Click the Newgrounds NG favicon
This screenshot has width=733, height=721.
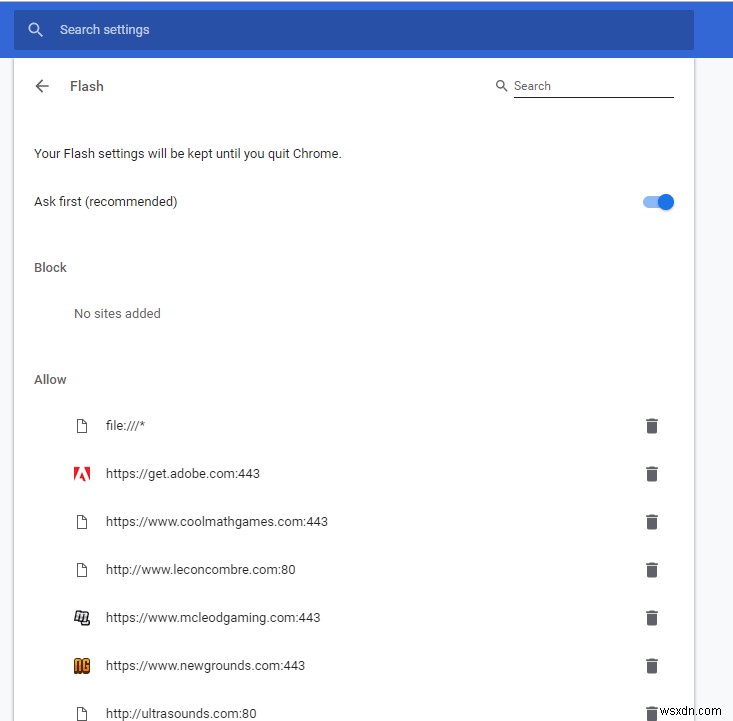(x=82, y=665)
